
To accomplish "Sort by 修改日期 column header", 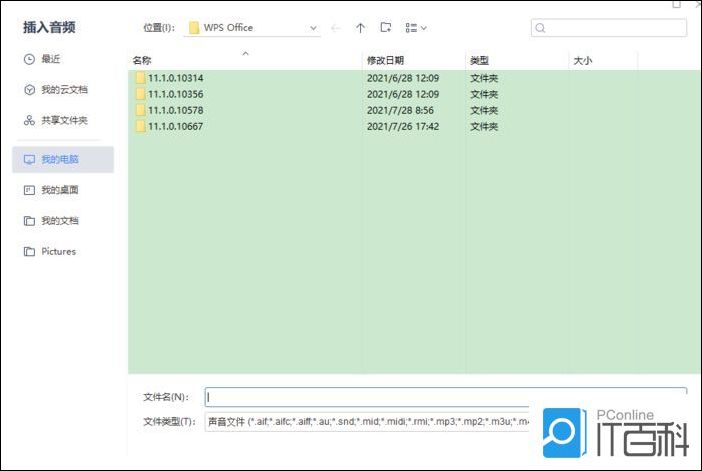I will click(x=385, y=60).
